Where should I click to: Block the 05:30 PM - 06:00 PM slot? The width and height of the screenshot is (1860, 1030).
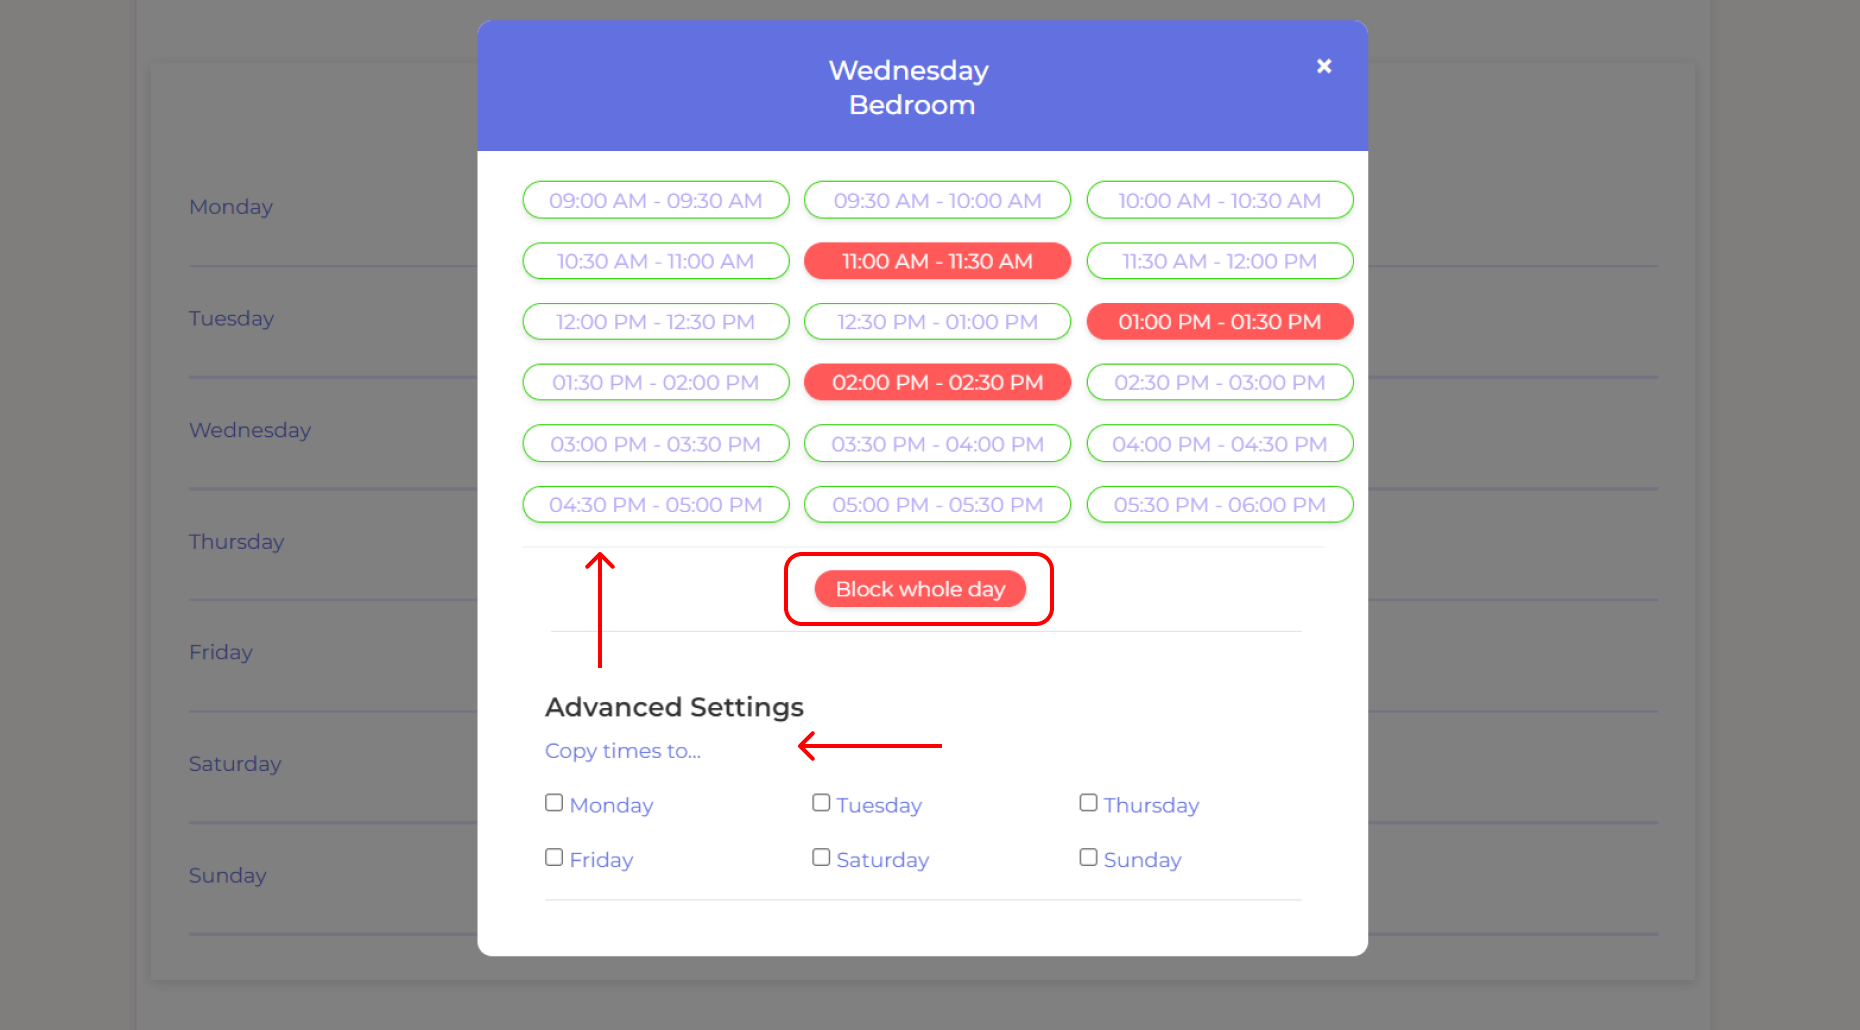tap(1219, 505)
